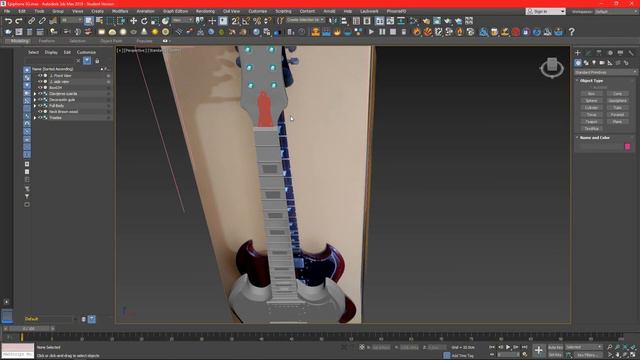This screenshot has height=360, width=640.
Task: Open the Hierarchy command panel tab
Action: 599,53
